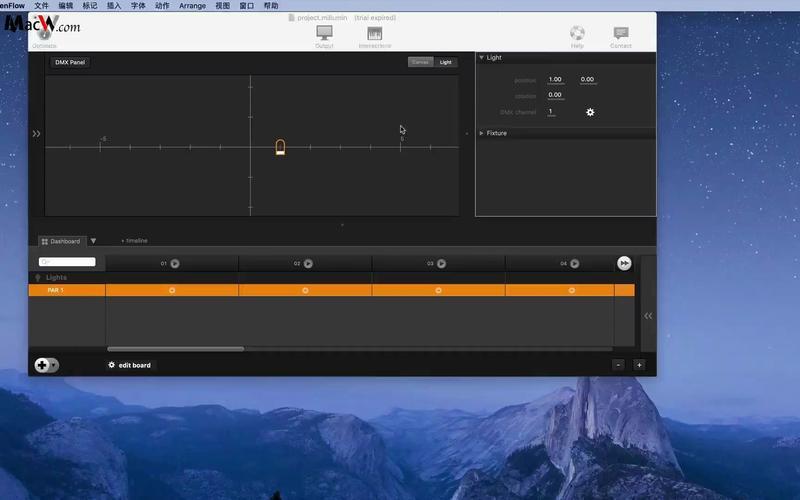Click PAR 1 cell in column 04
The height and width of the screenshot is (500, 800).
[571, 290]
